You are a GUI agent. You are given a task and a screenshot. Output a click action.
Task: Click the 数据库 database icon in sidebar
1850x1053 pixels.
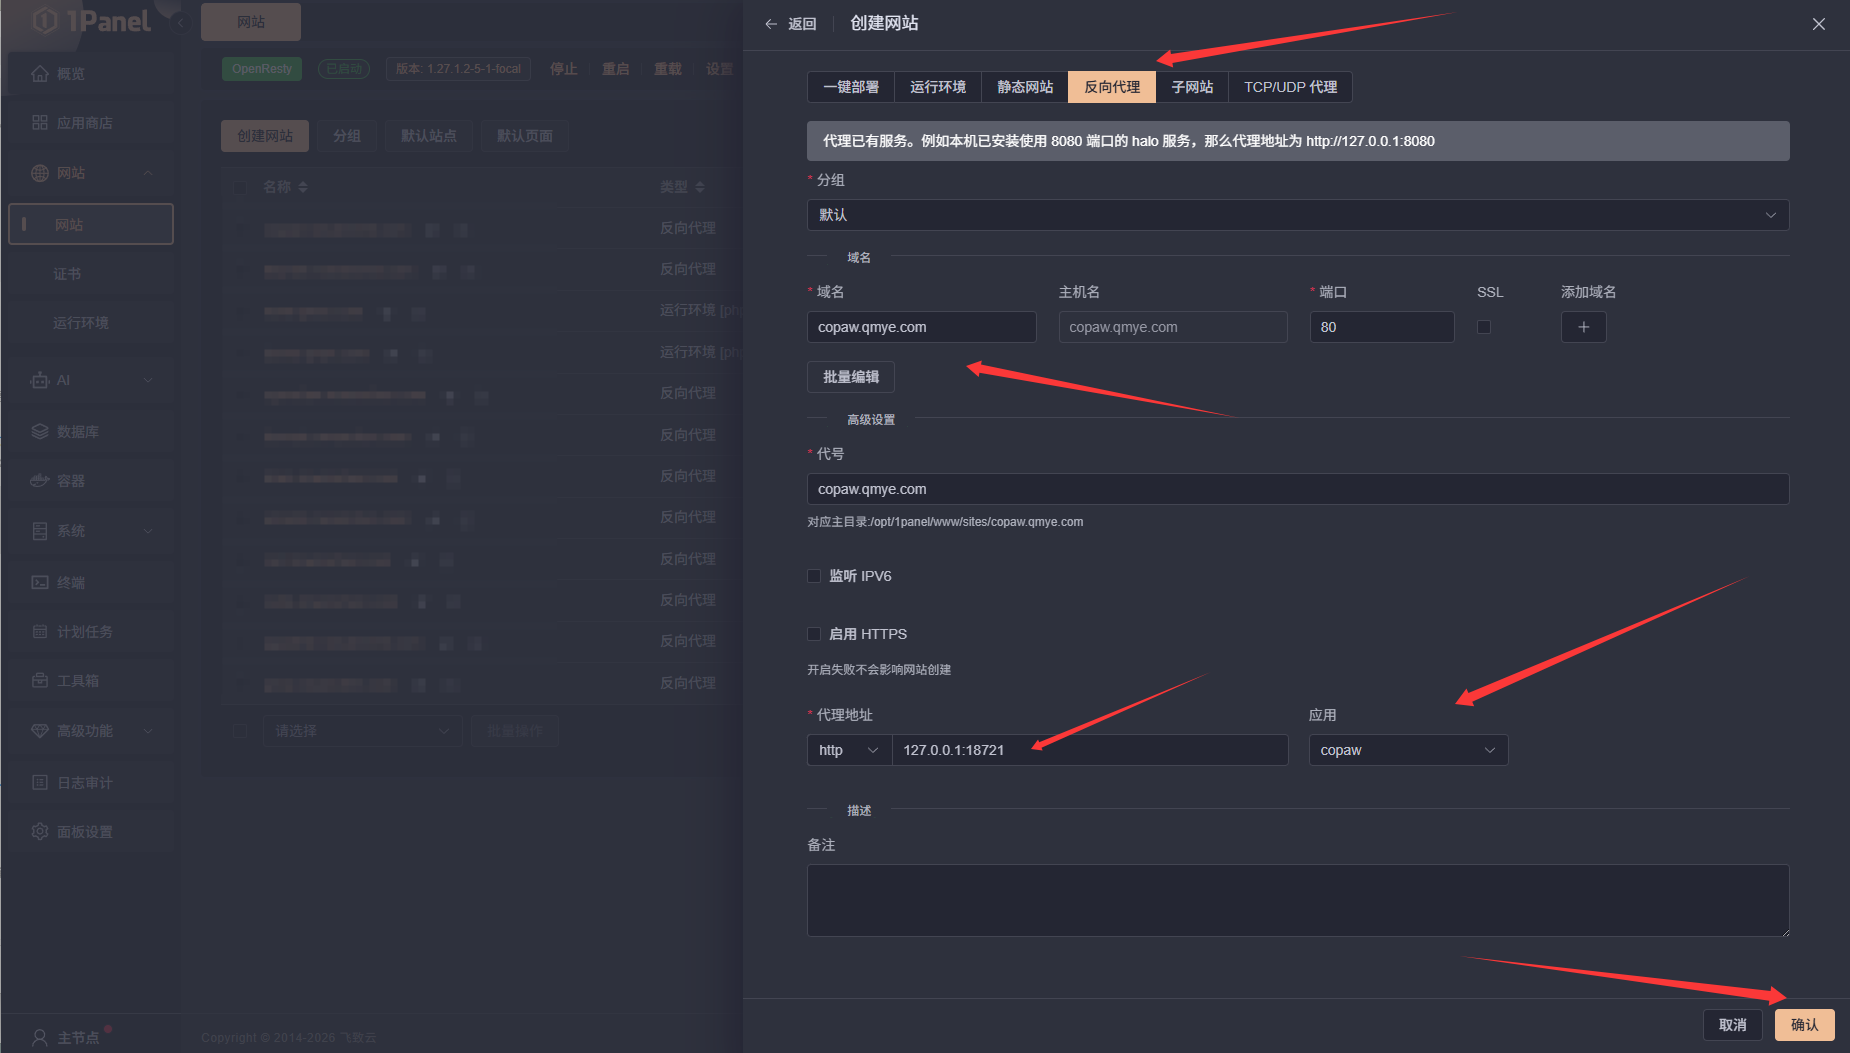click(40, 432)
